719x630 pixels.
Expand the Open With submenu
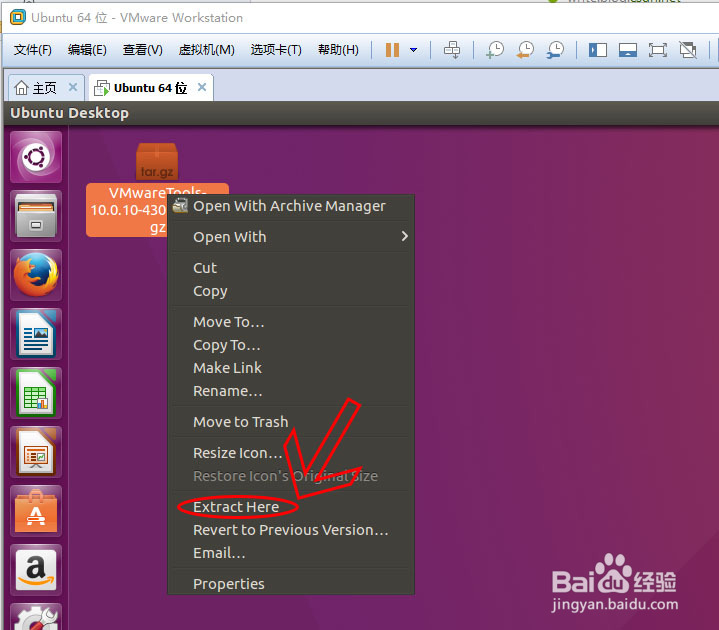(x=291, y=237)
